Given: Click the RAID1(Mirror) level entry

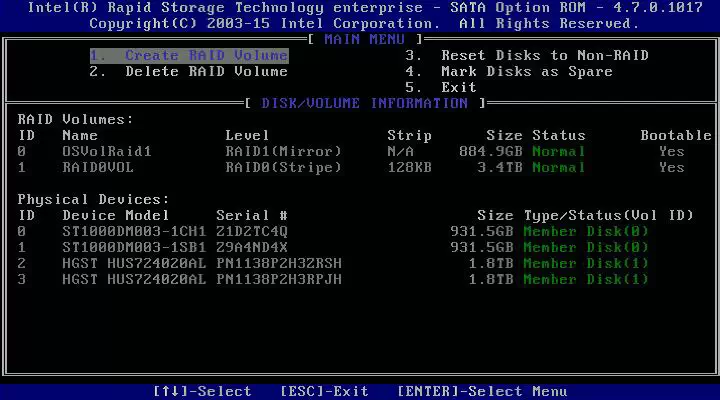Looking at the screenshot, I should coord(283,152).
